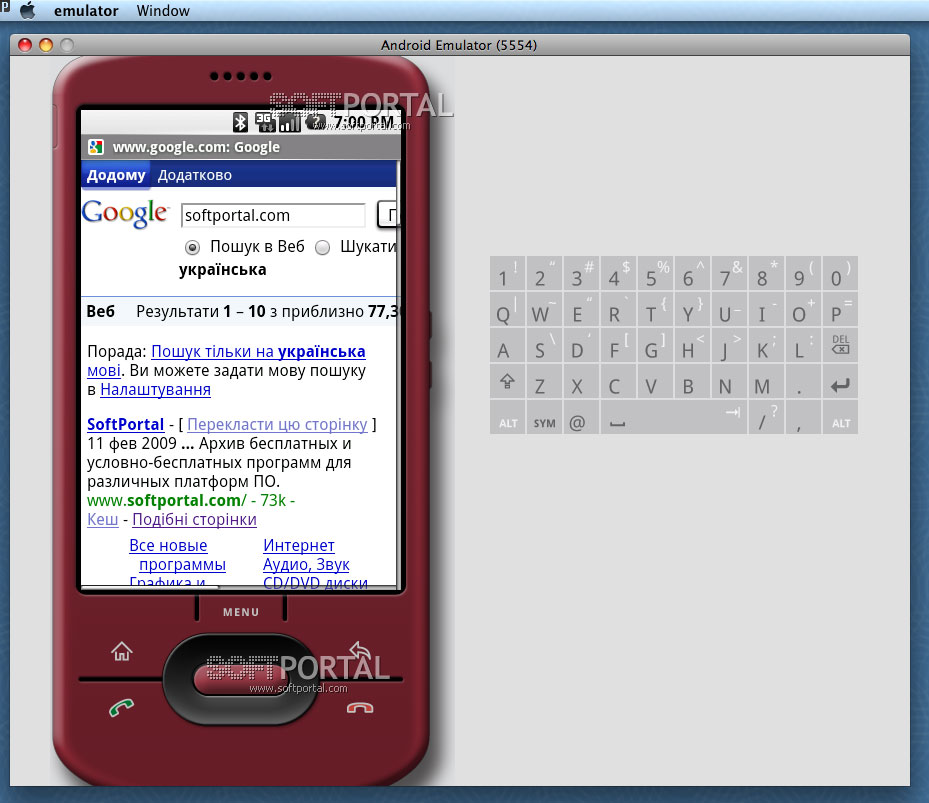929x803 pixels.
Task: Click the space bar key
Action: [x=674, y=417]
